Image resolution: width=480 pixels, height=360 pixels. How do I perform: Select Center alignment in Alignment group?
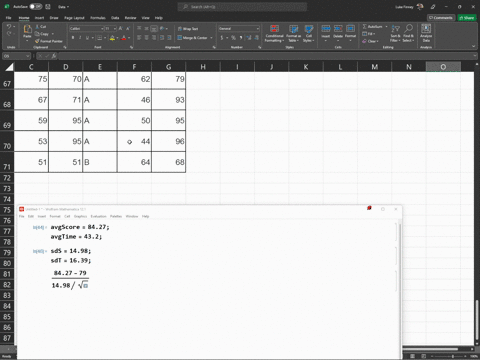[x=147, y=38]
